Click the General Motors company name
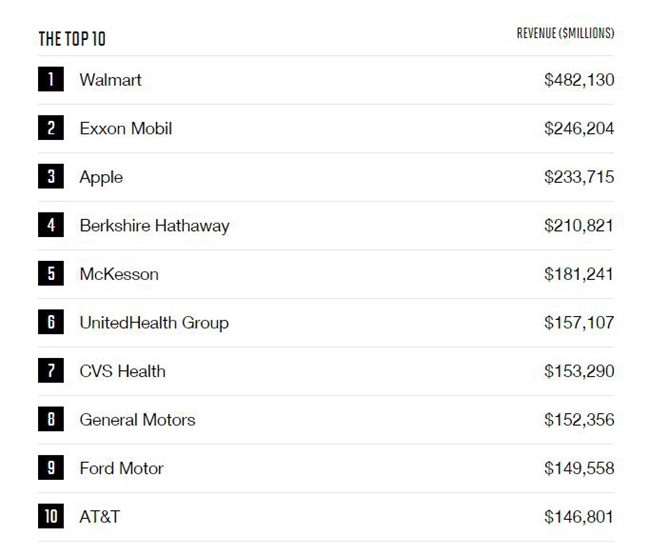This screenshot has height=556, width=650. tap(137, 420)
